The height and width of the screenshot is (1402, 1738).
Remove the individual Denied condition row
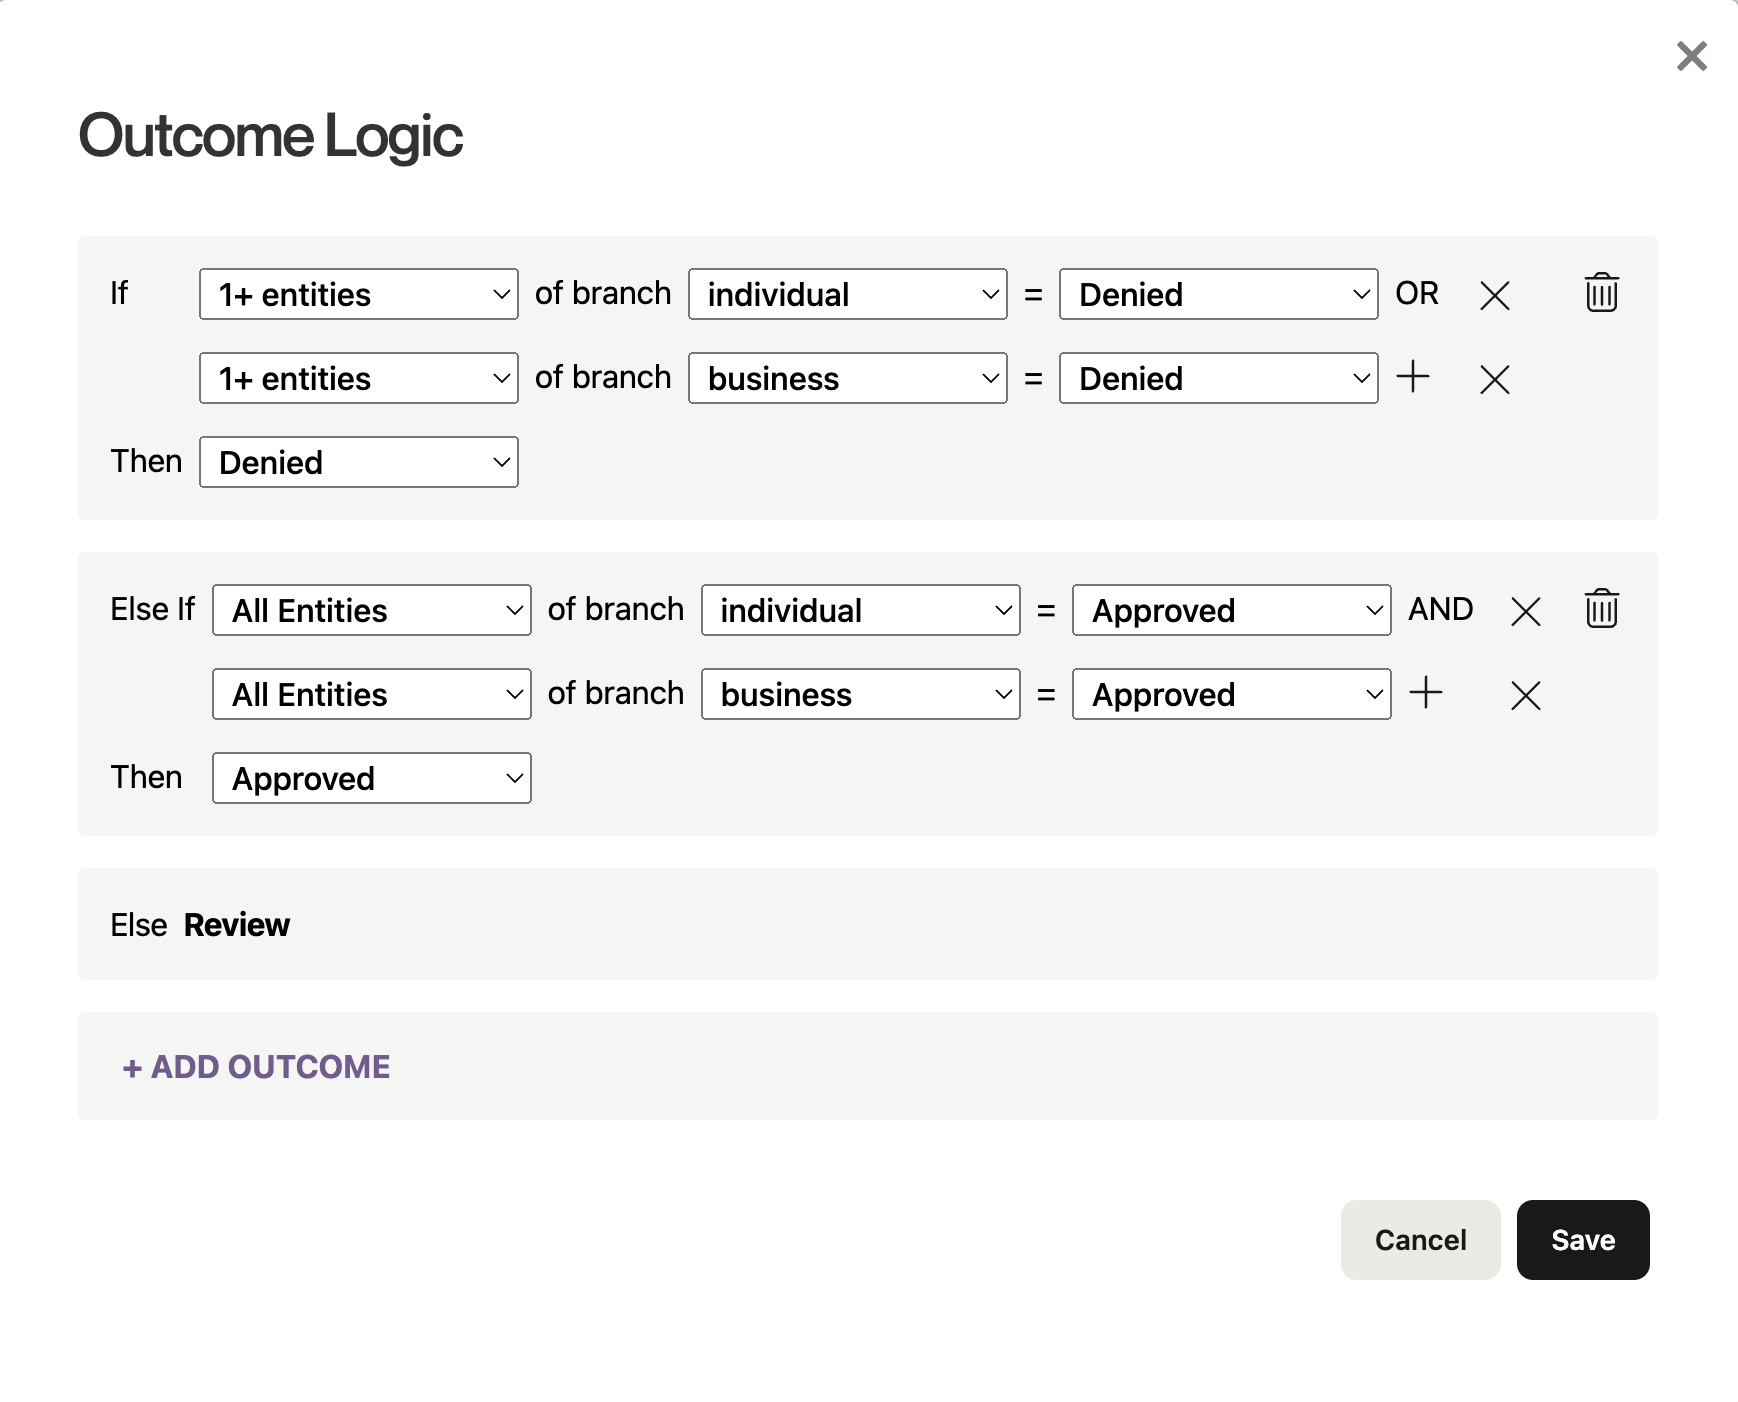pos(1494,295)
